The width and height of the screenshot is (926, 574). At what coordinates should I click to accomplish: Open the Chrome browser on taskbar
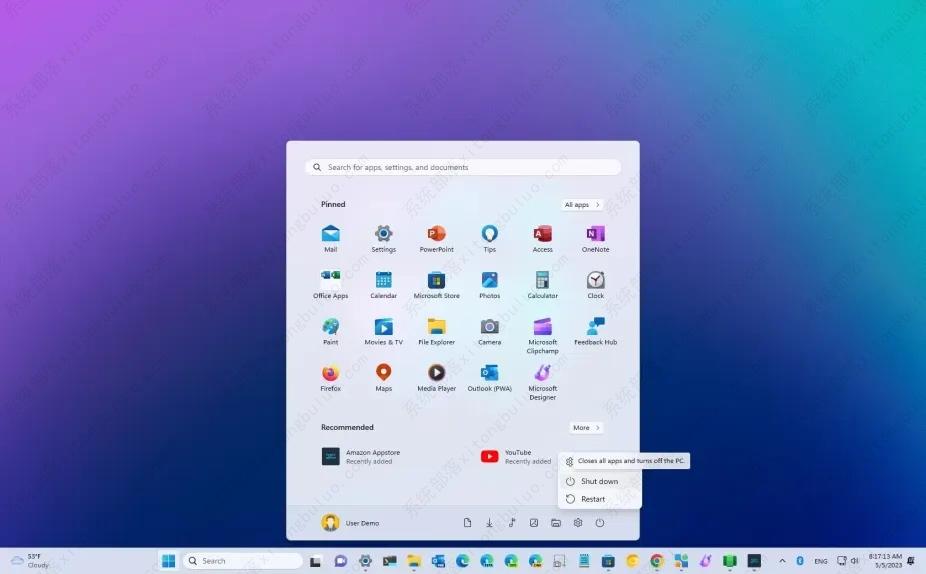point(656,561)
